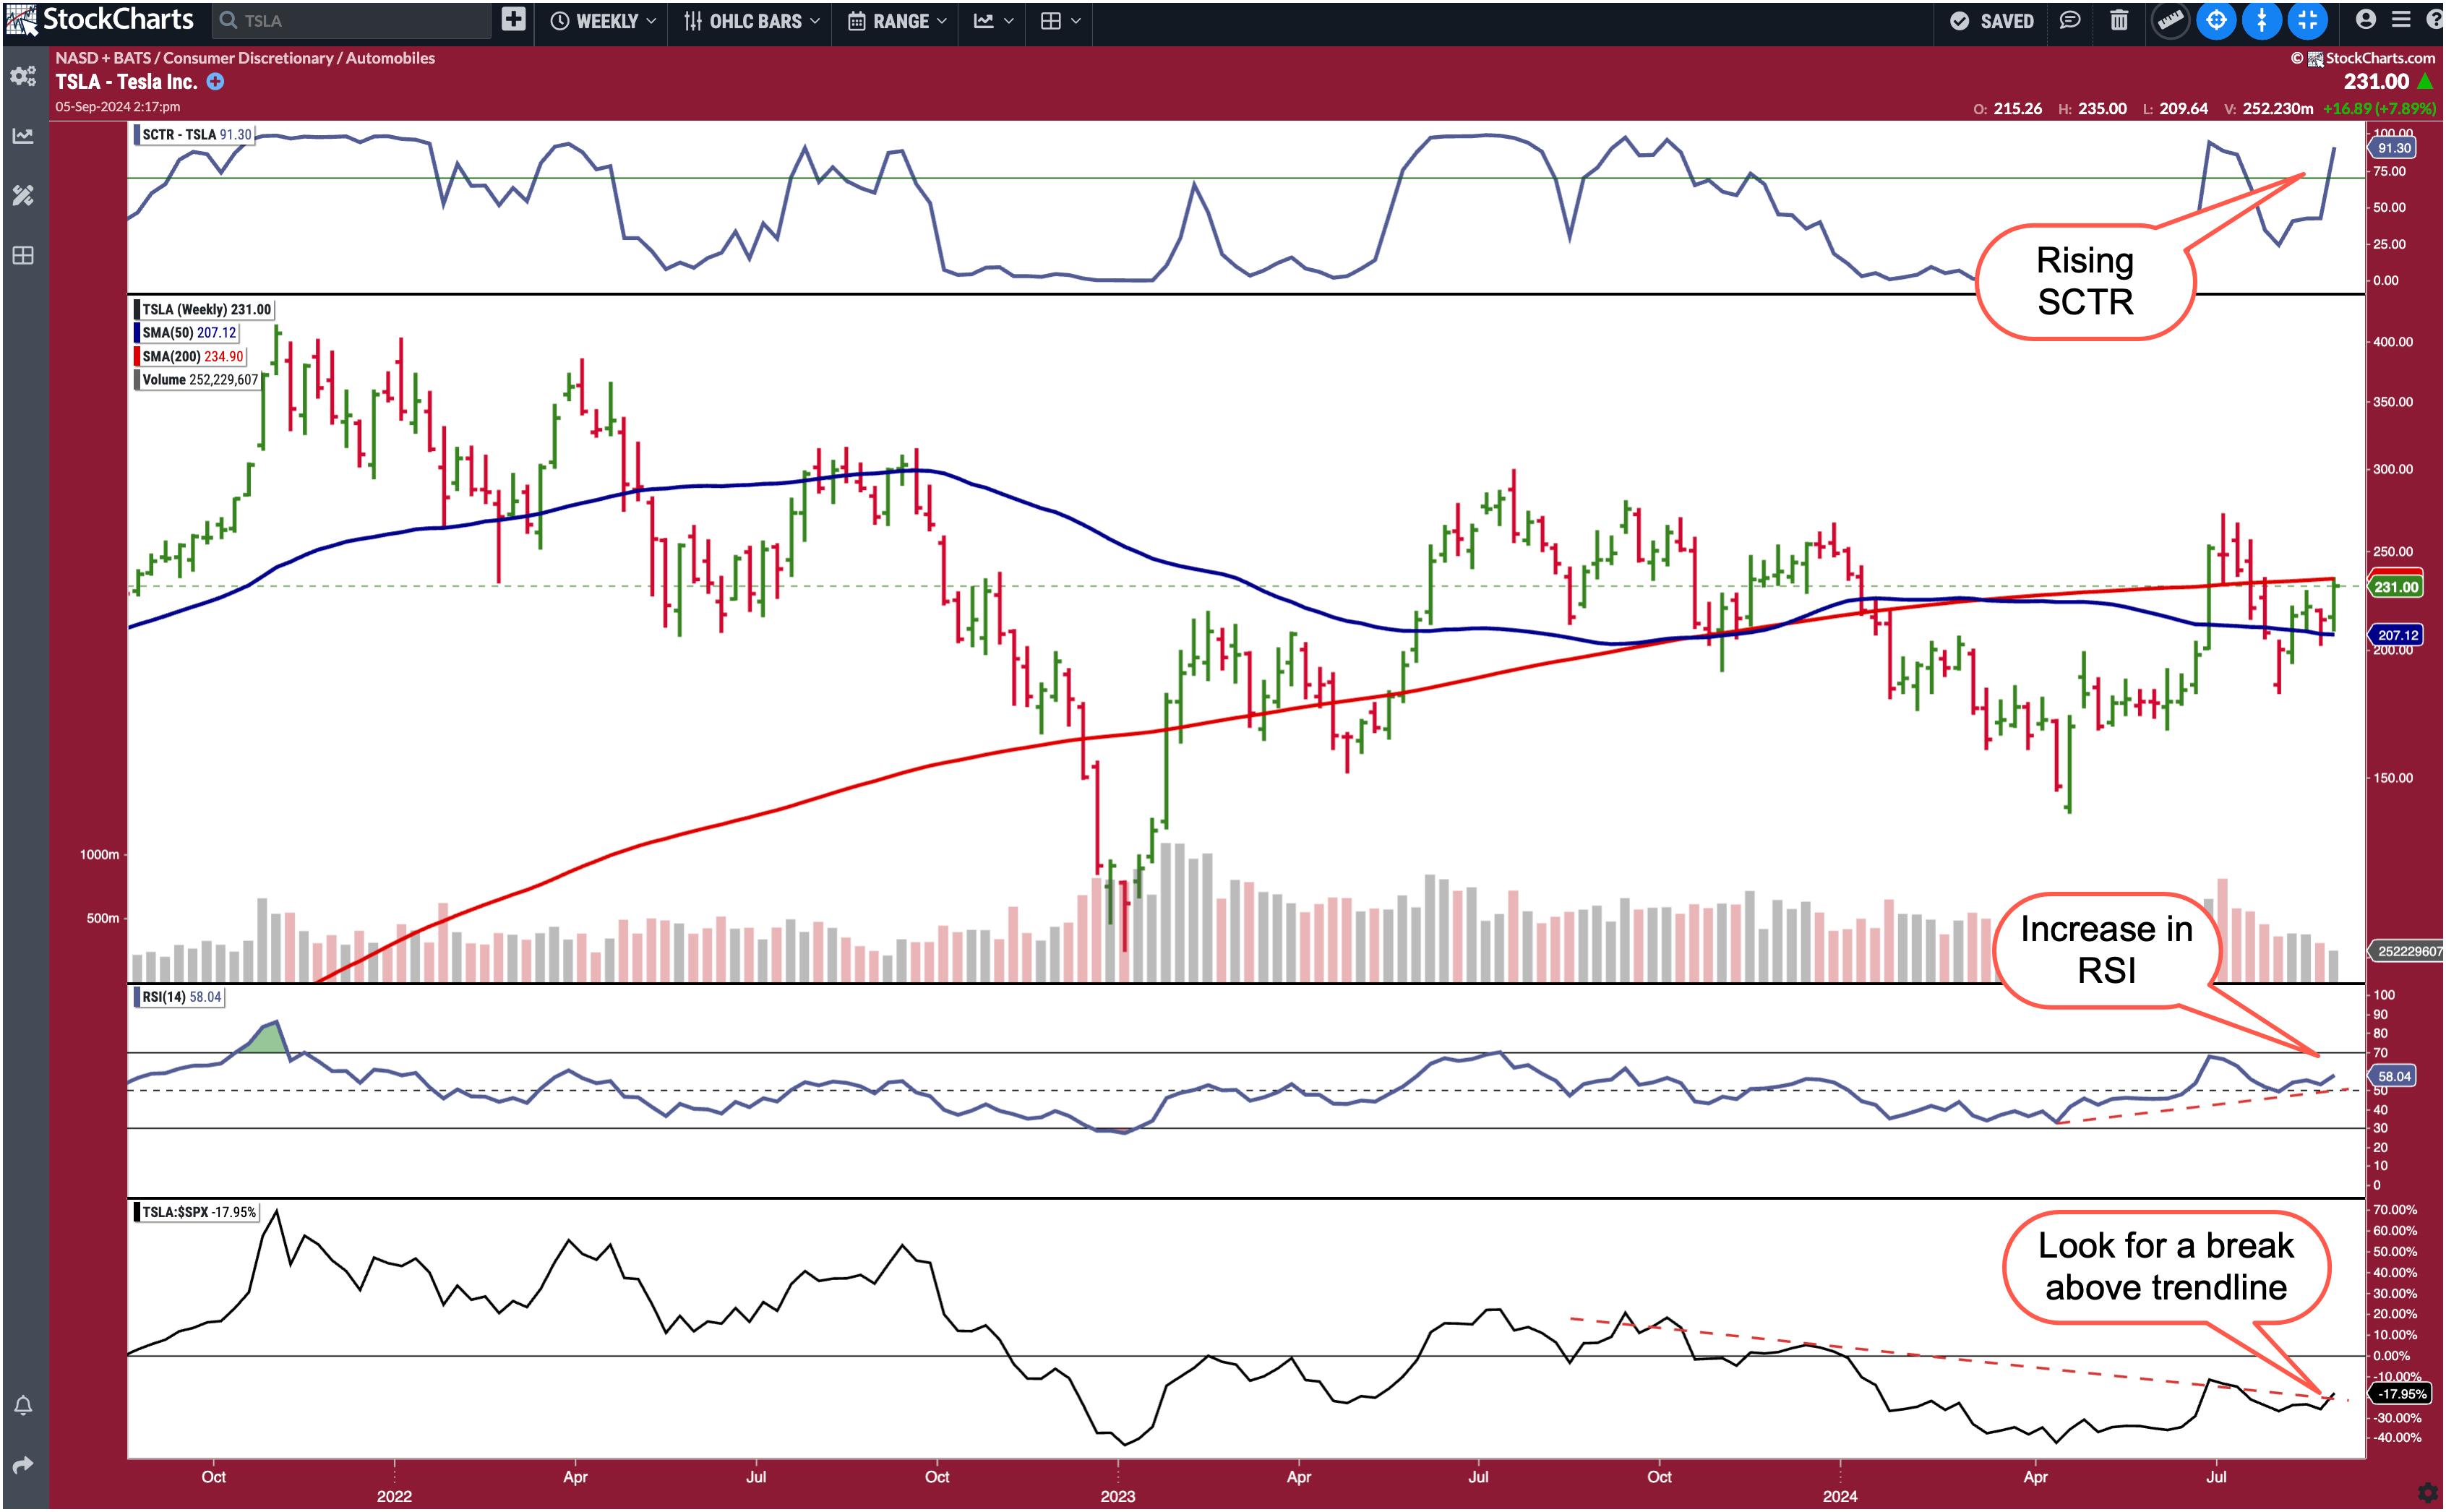
Task: Click the green 231.00 price axis tag
Action: (x=2396, y=587)
